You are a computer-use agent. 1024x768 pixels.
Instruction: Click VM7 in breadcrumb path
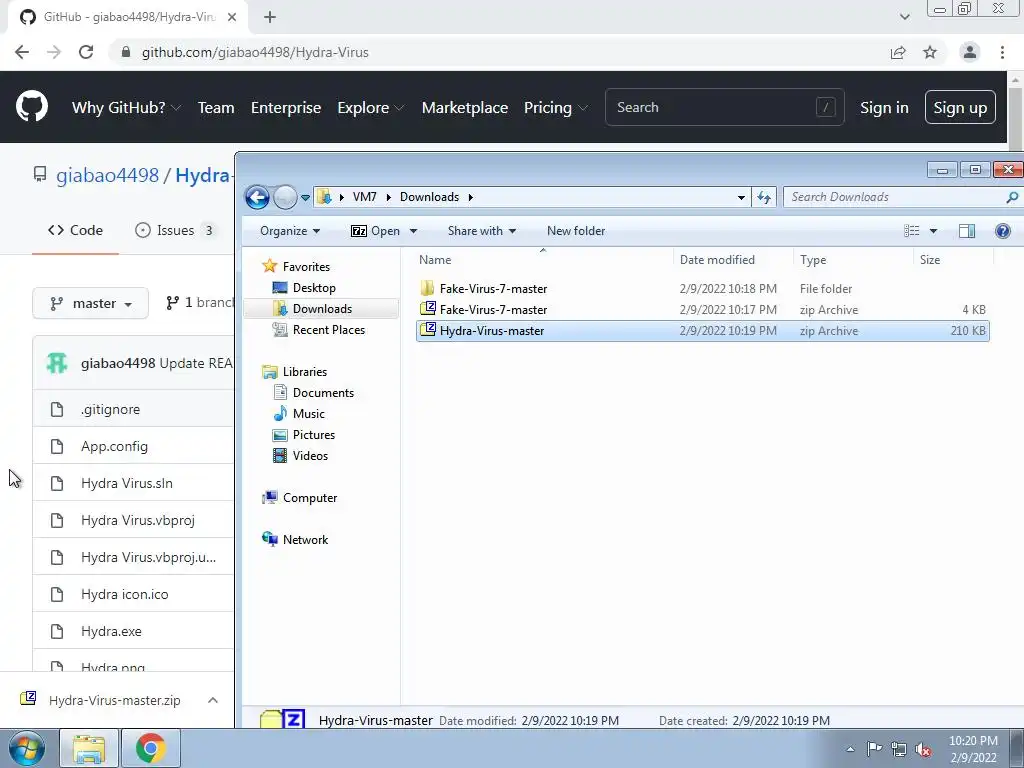[x=364, y=197]
